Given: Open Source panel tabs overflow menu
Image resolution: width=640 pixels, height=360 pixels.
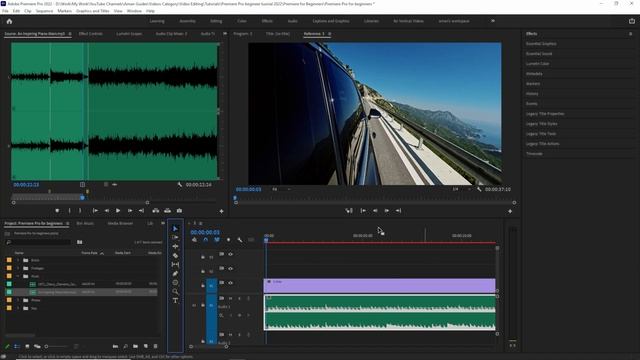Looking at the screenshot, I should [224, 33].
